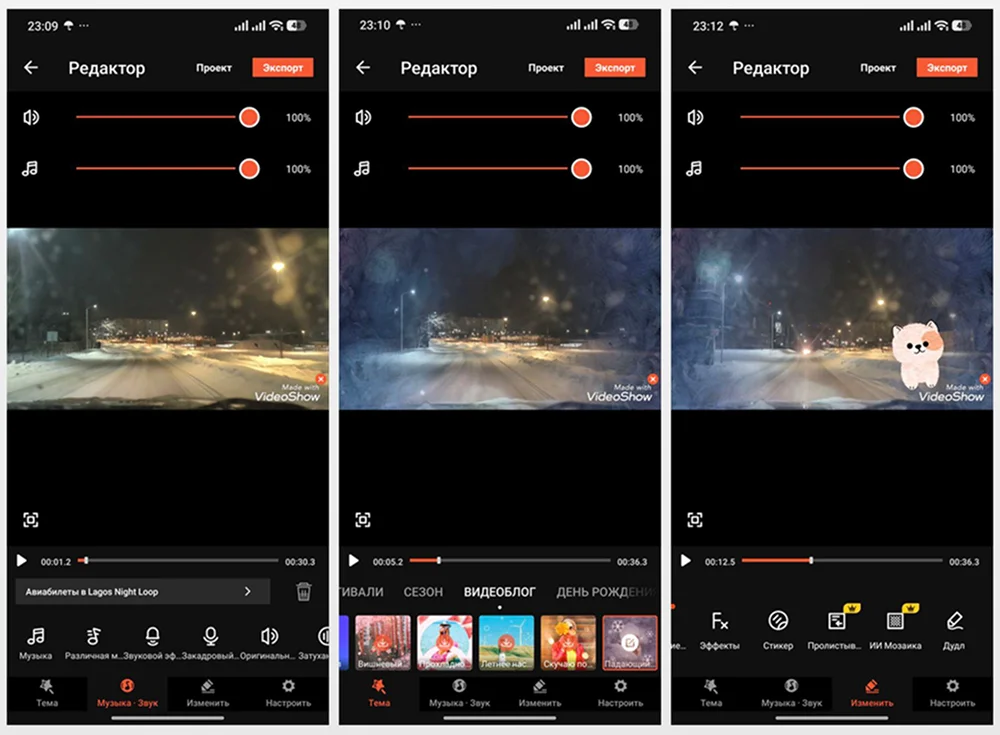Select the ИИ Мозаика premium tool
Image resolution: width=1000 pixels, height=735 pixels.
pos(895,627)
